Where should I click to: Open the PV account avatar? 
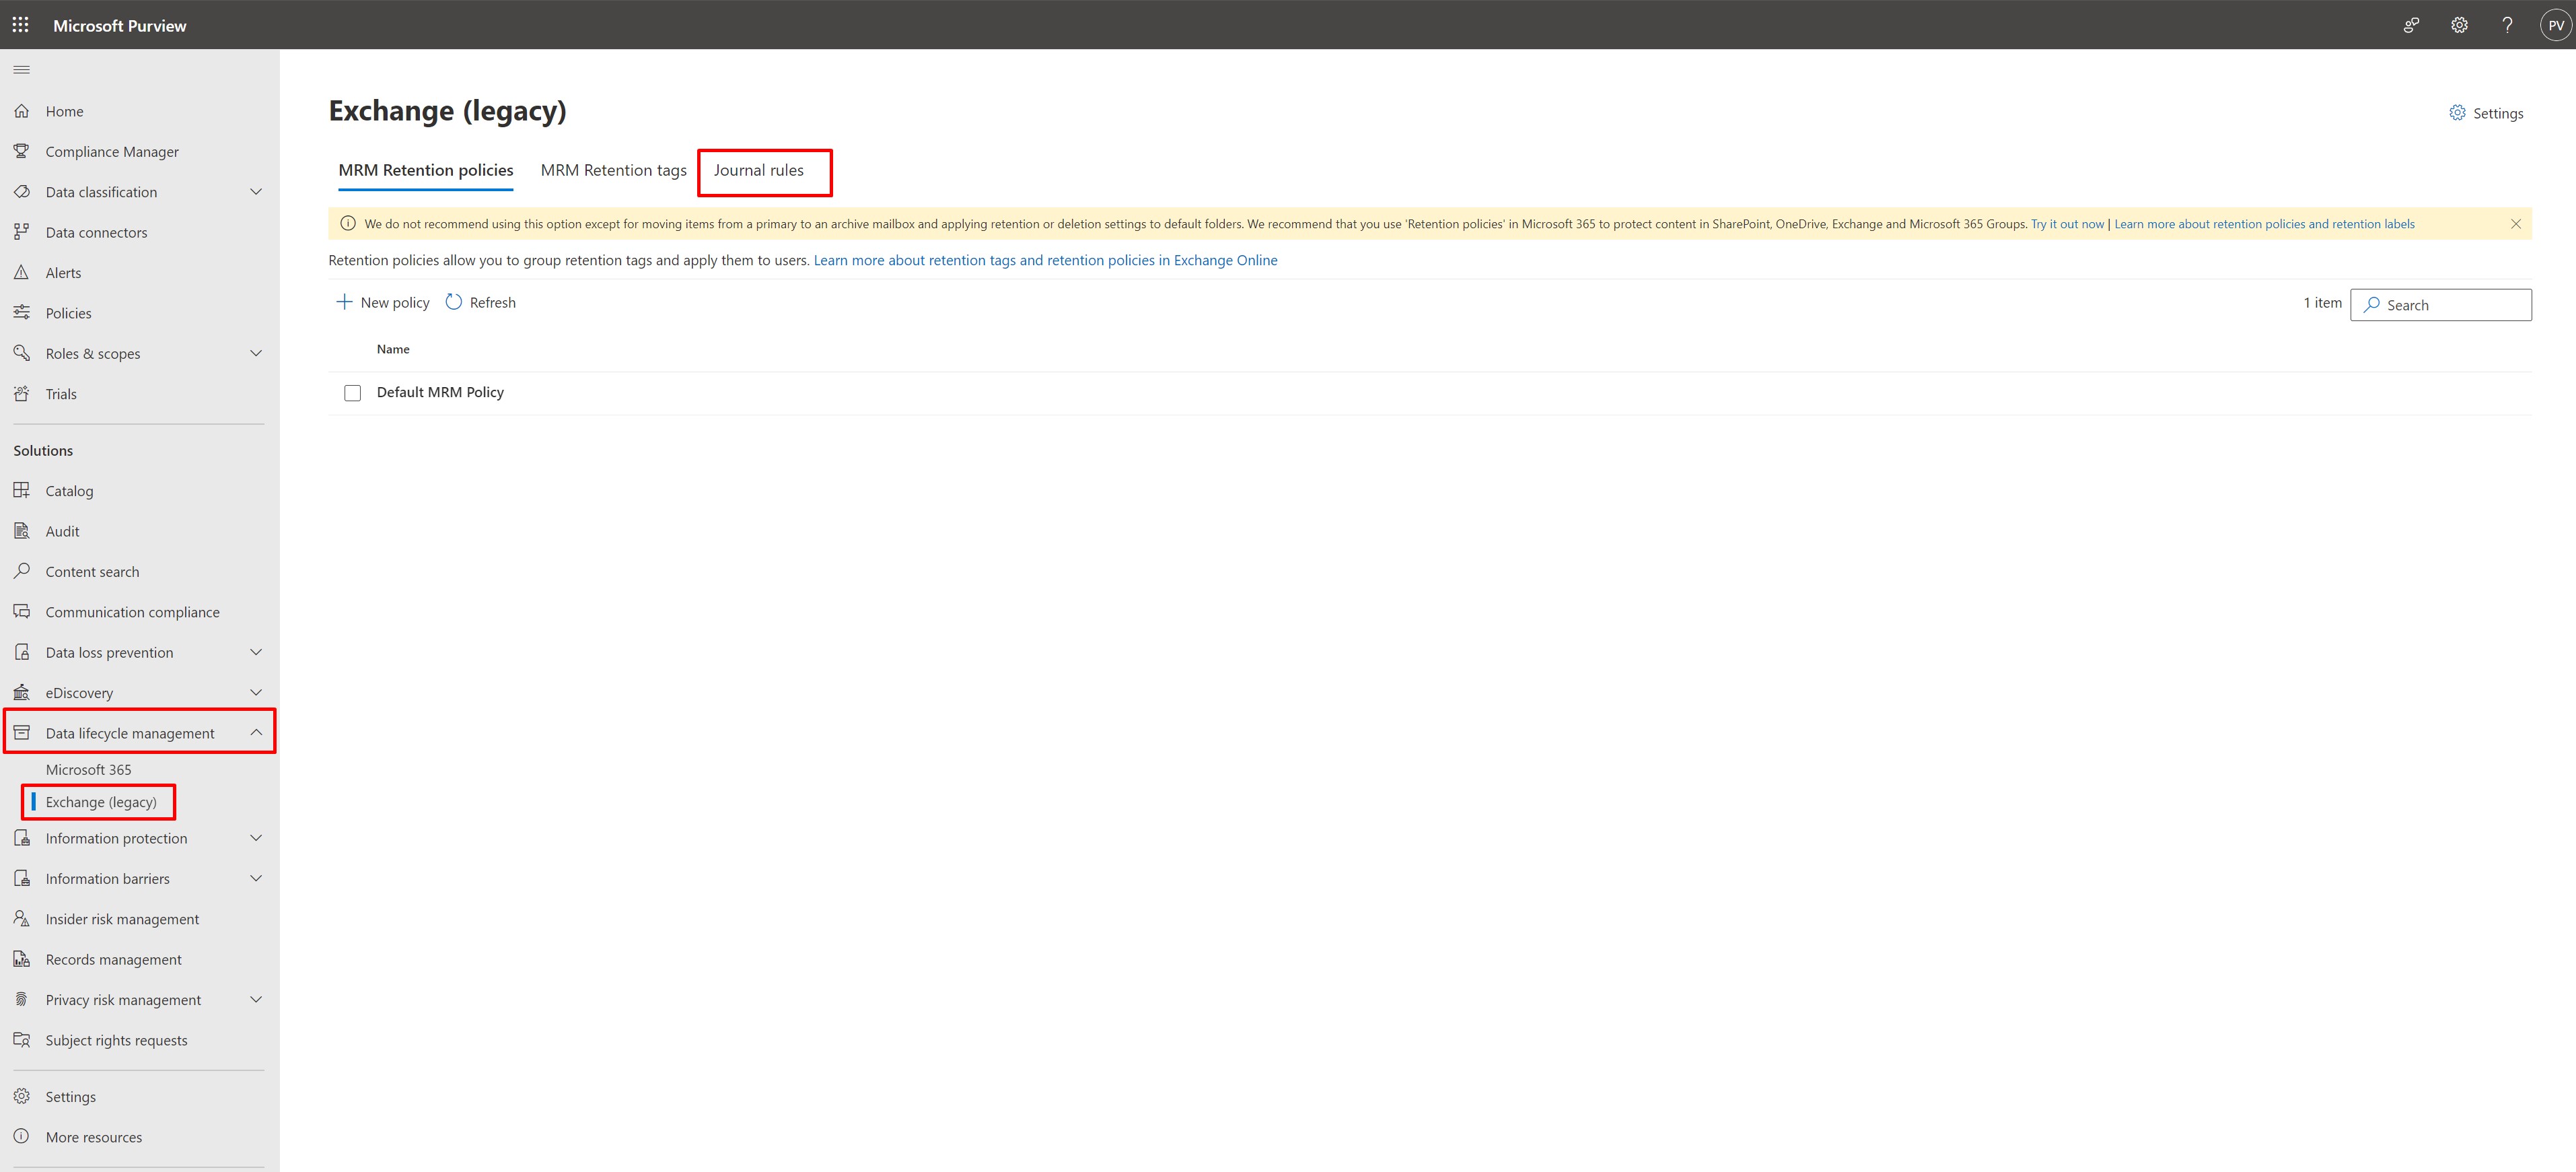click(x=2555, y=25)
